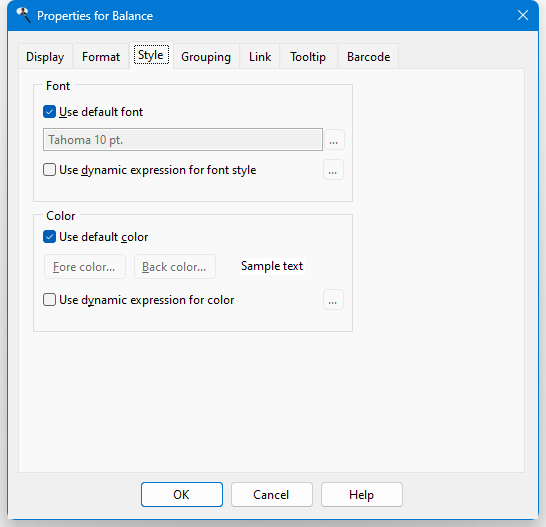
Task: Confirm with the OK button
Action: (182, 494)
